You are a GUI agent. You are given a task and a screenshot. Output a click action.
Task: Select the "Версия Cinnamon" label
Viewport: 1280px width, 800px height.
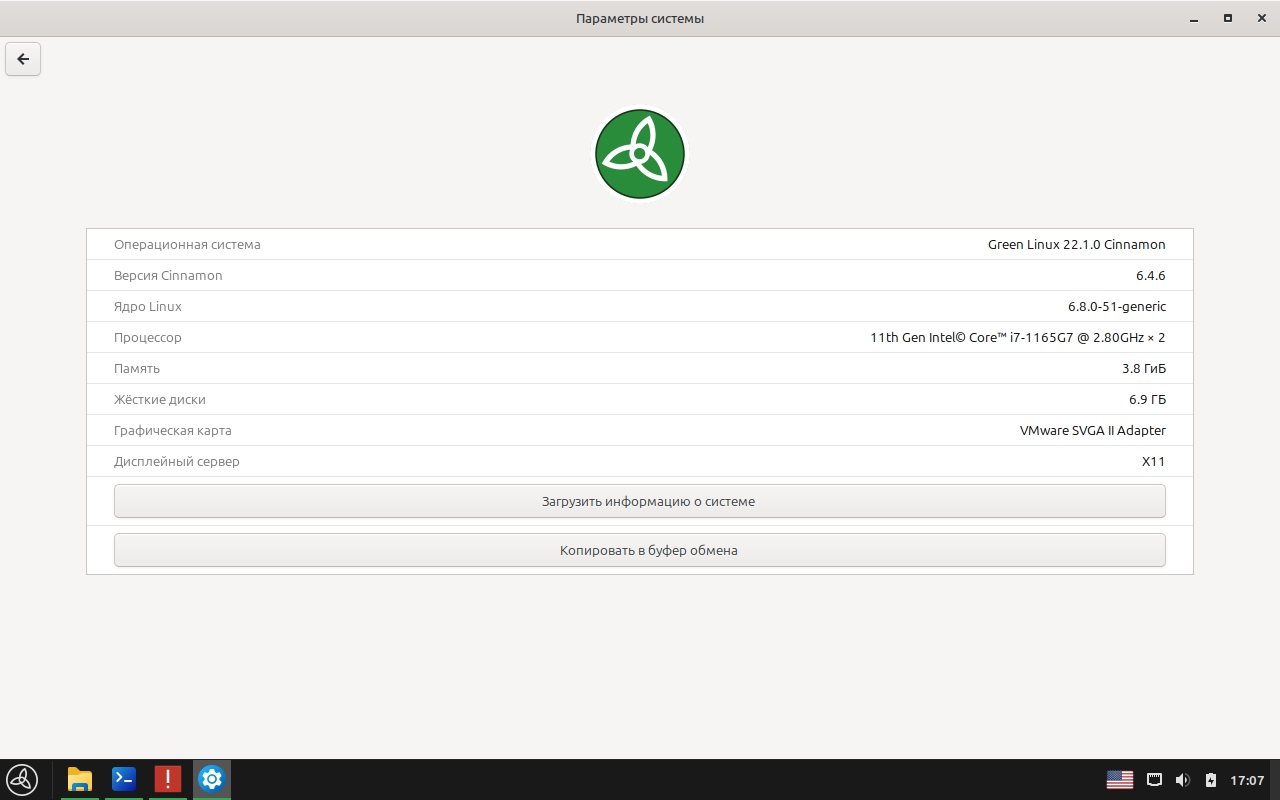168,275
